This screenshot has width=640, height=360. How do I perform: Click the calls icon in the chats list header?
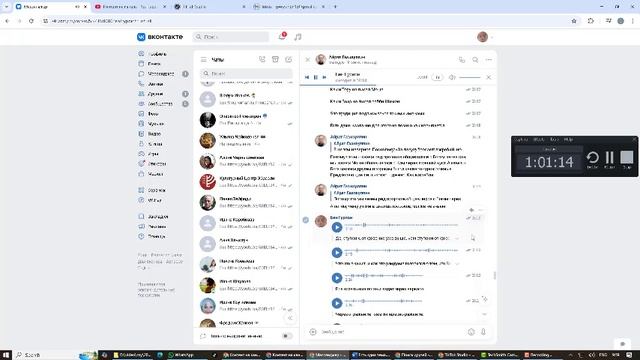(x=262, y=60)
